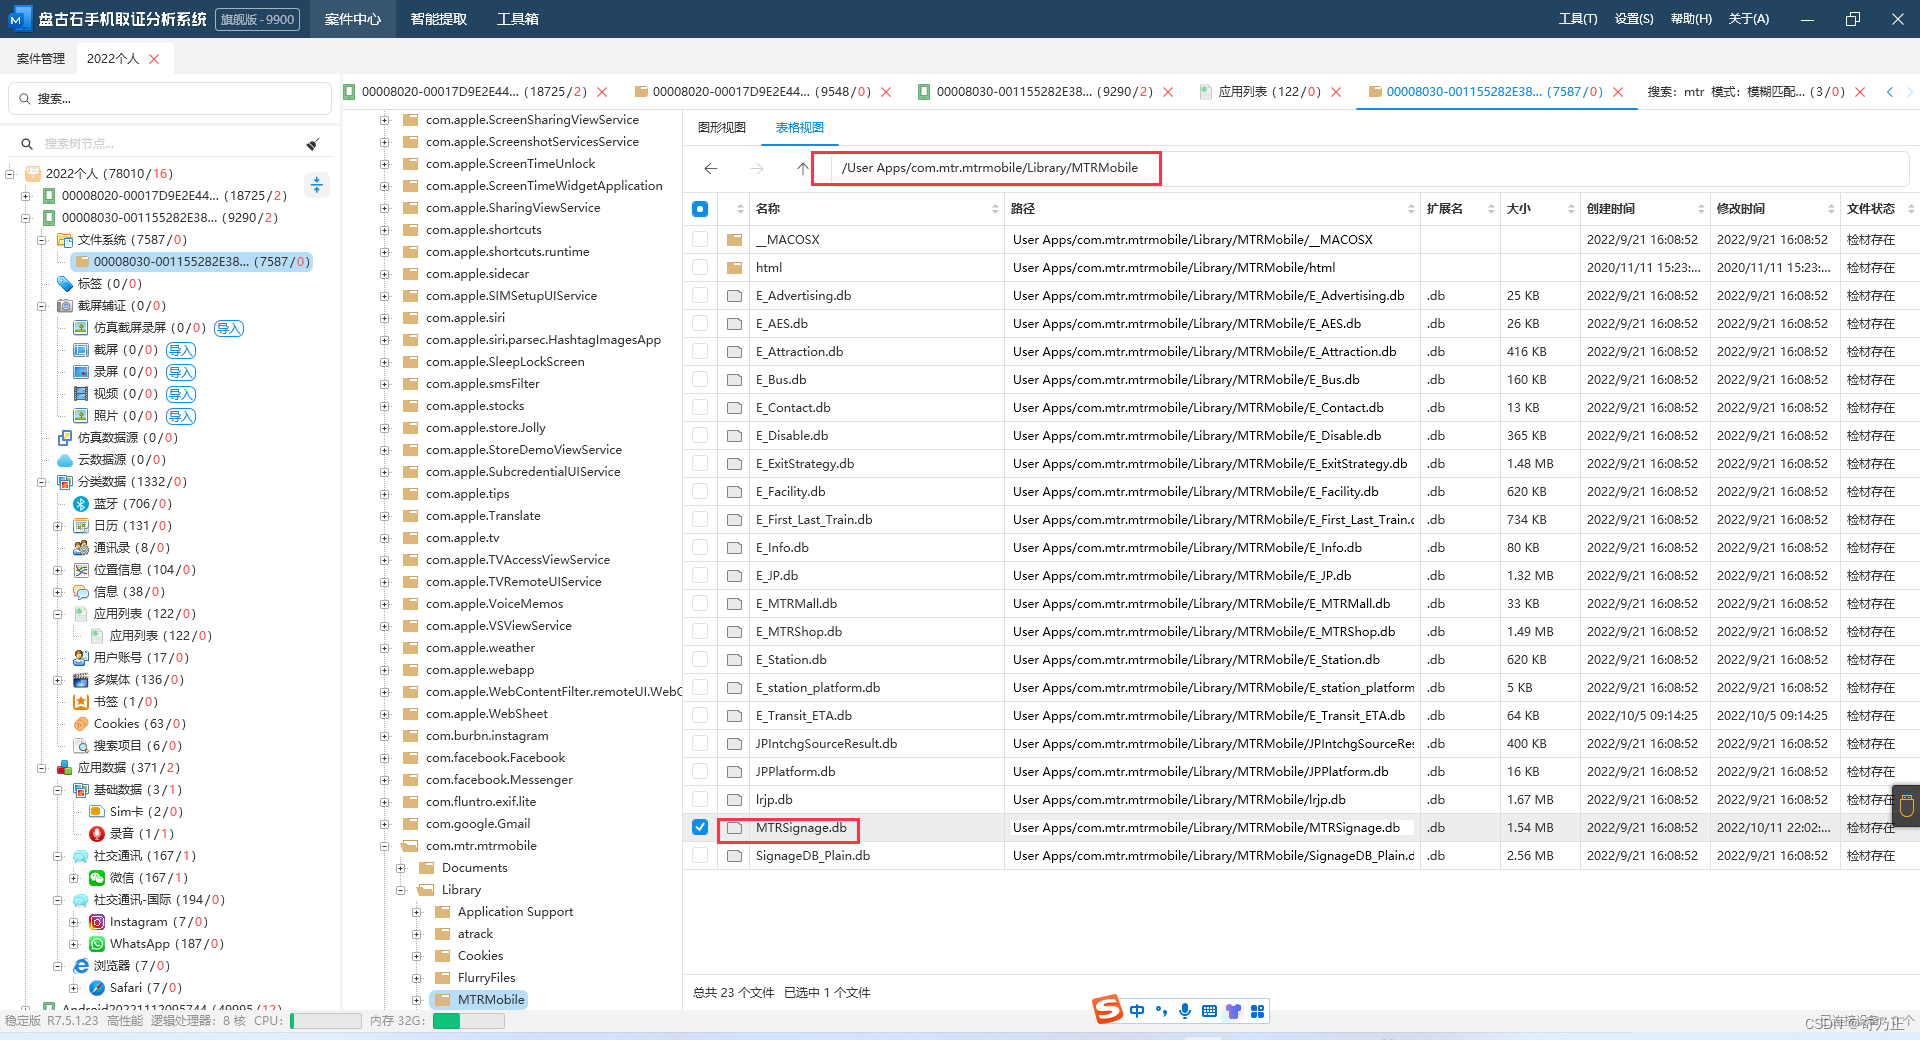Uncheck the MTRSignage.db checkbox

click(700, 827)
